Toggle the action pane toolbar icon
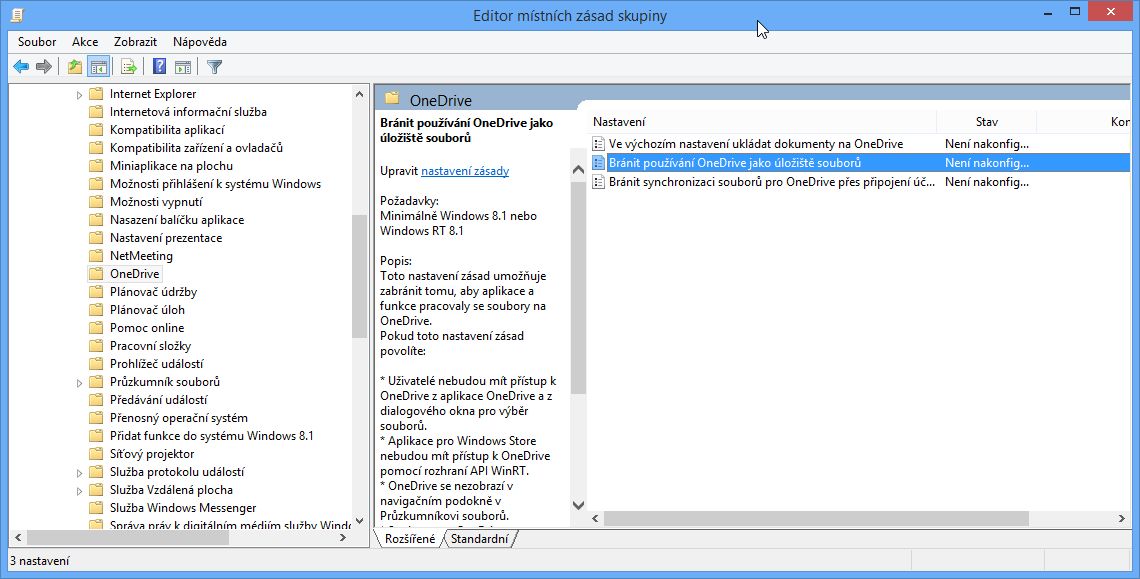The image size is (1140, 579). pyautogui.click(x=182, y=67)
